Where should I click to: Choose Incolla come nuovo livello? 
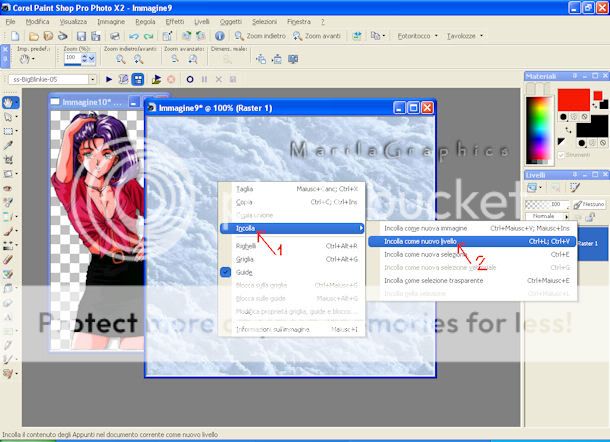point(472,242)
